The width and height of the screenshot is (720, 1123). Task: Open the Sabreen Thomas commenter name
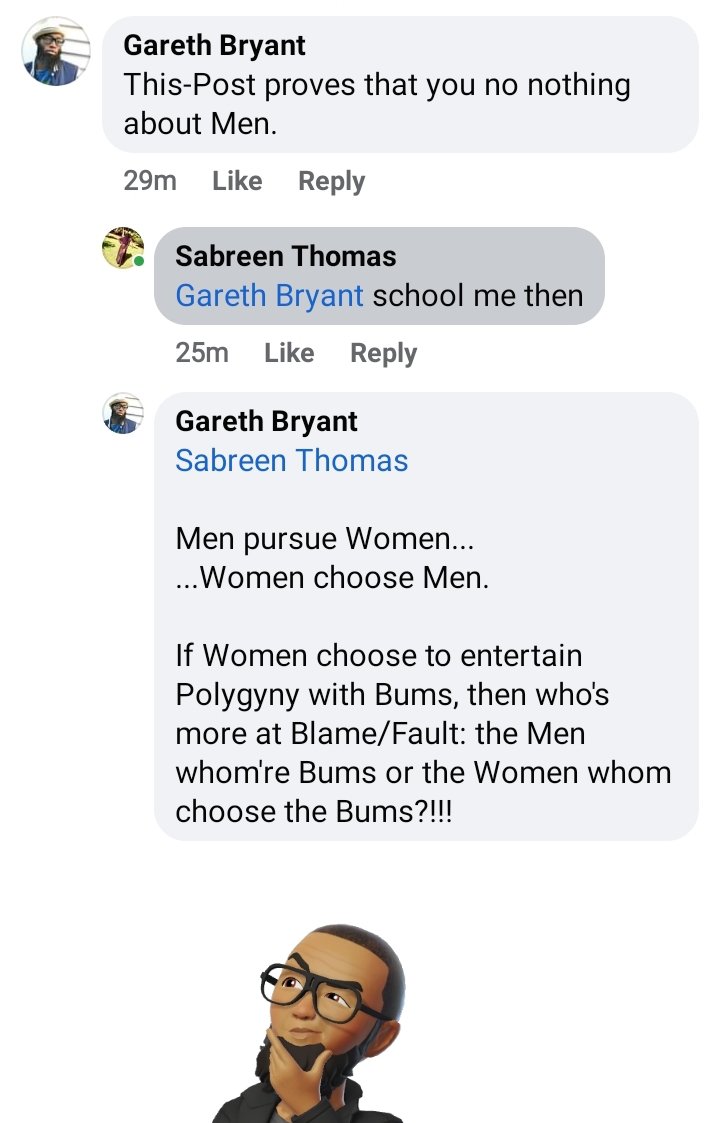tap(285, 256)
